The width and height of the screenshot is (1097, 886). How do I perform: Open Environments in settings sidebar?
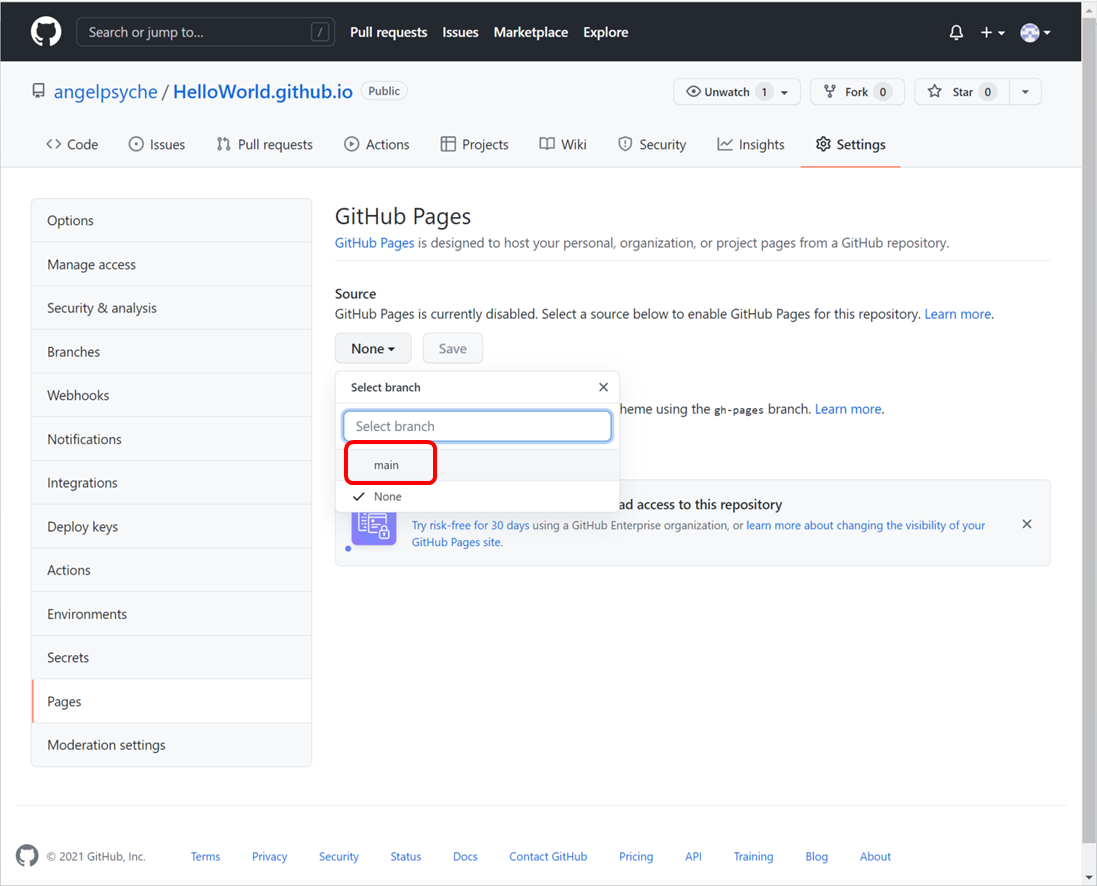coord(171,614)
